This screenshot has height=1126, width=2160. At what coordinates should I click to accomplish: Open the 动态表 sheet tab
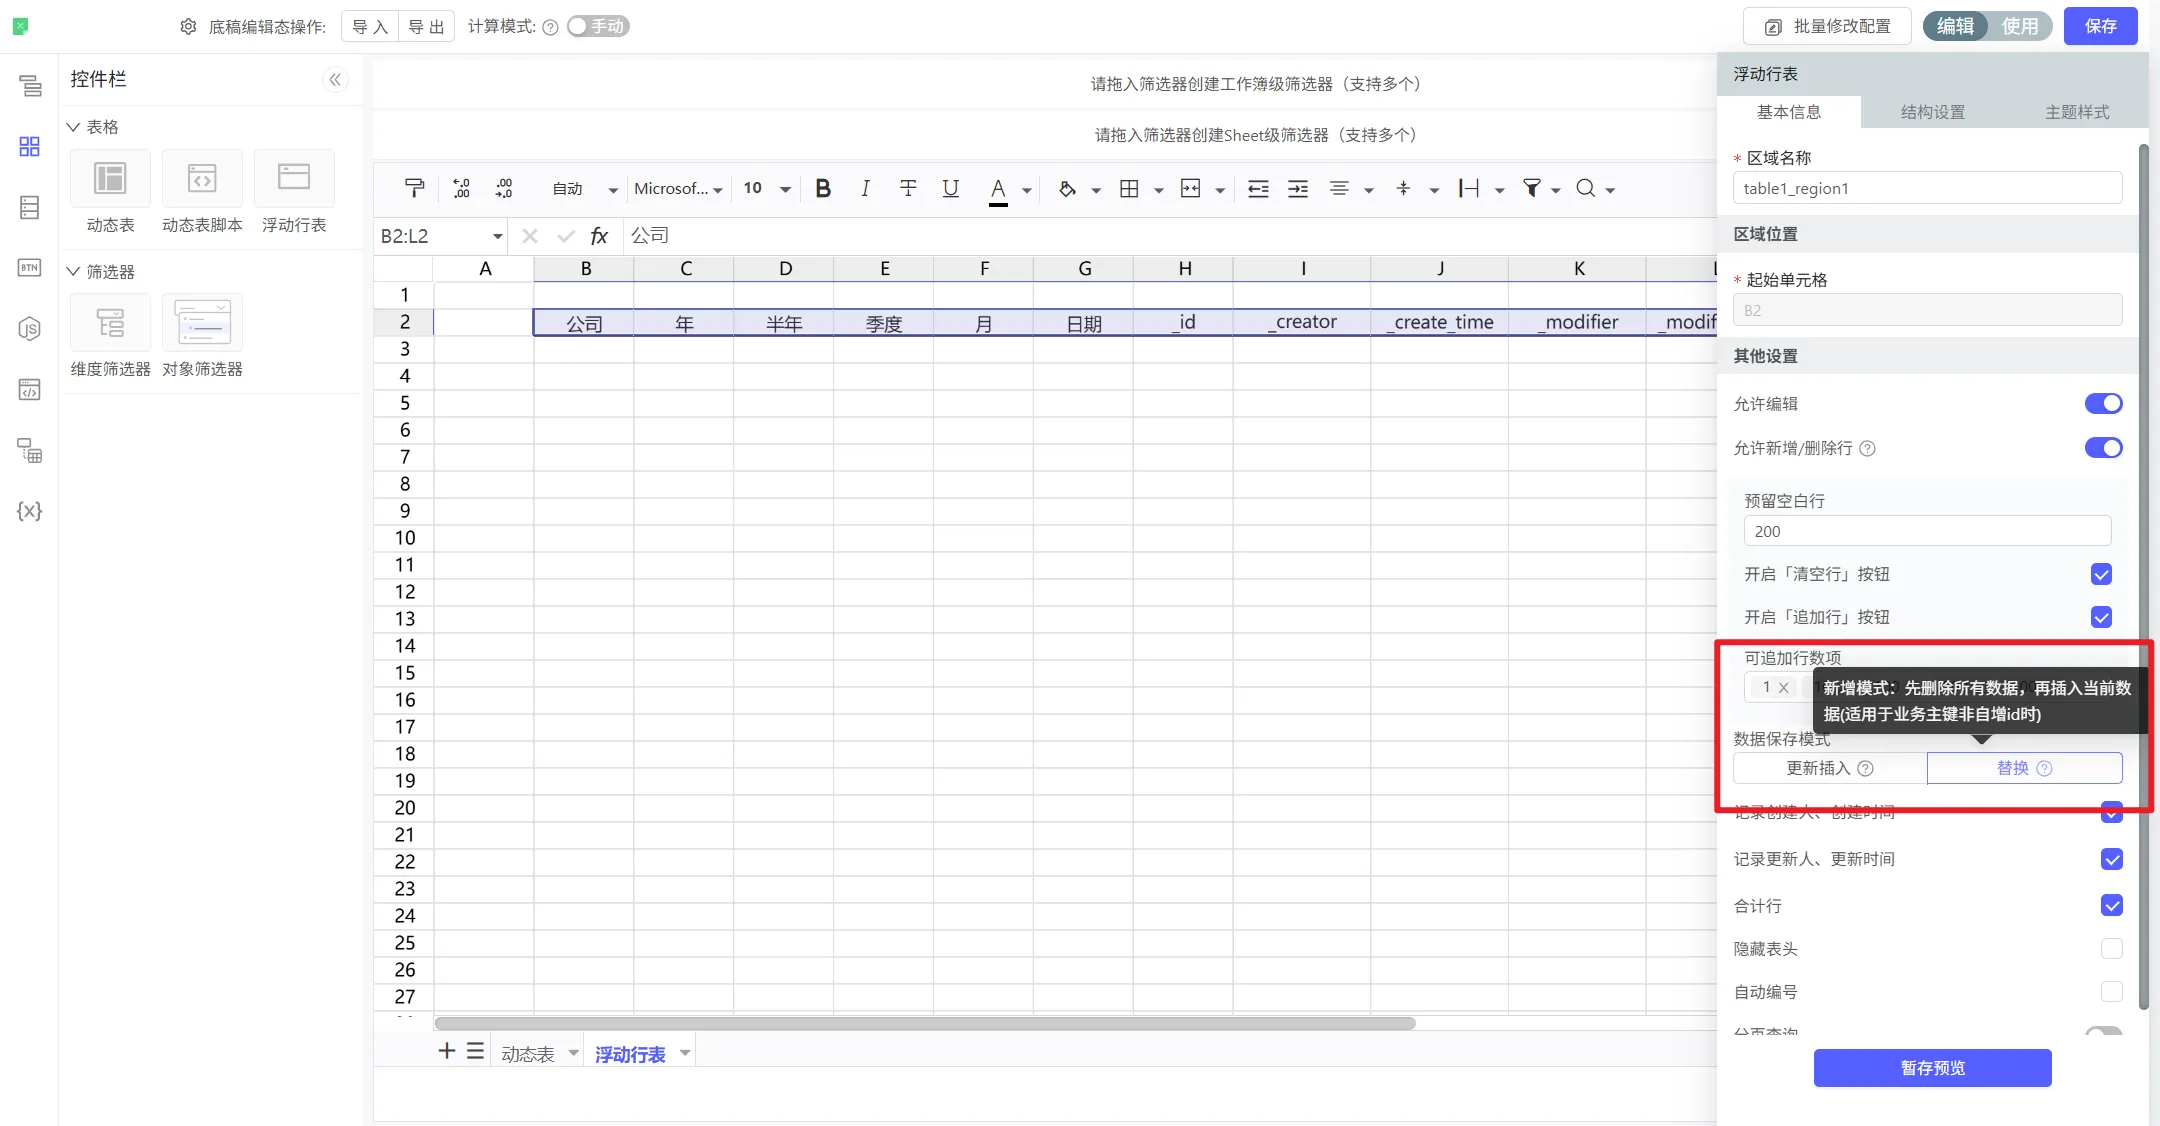click(x=527, y=1053)
